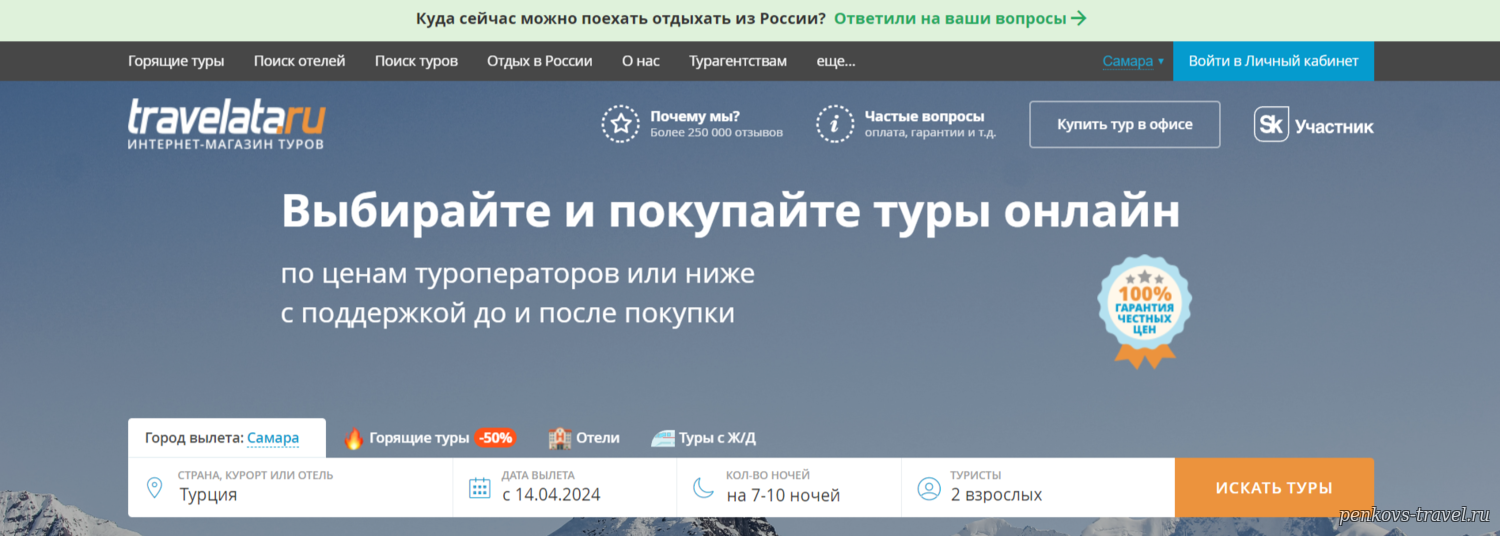Click the 100% гарантия честных цен badge

point(1145,311)
